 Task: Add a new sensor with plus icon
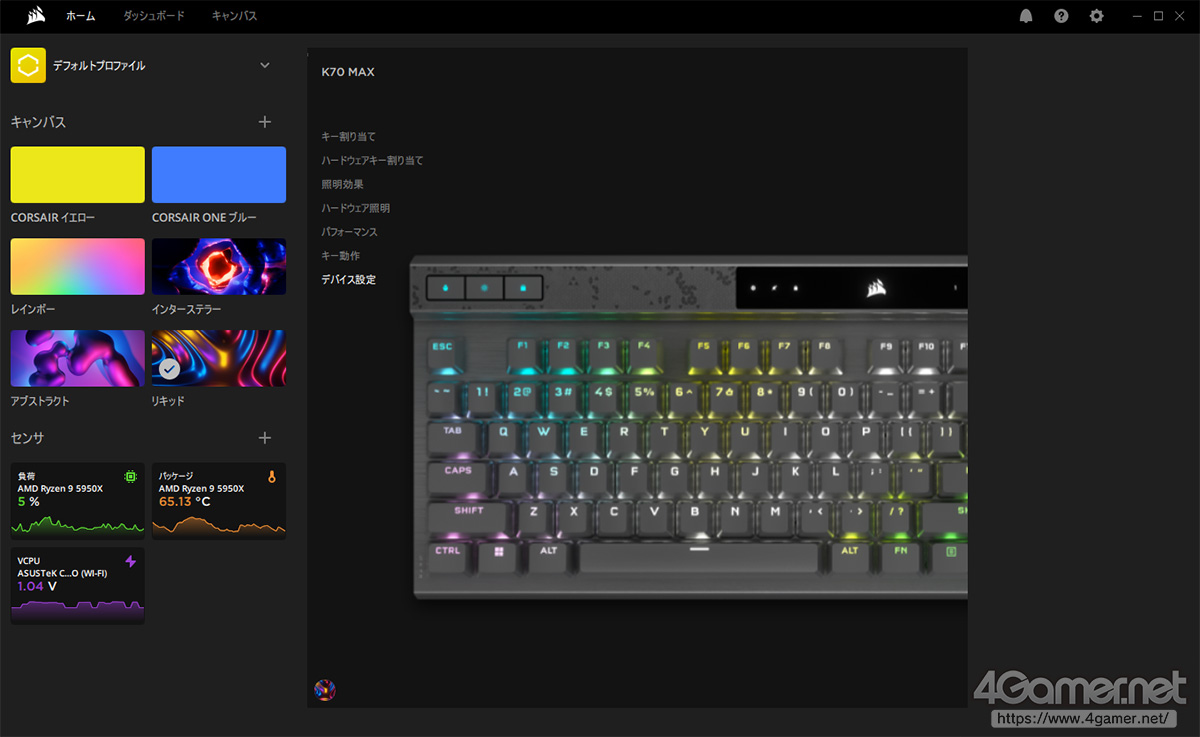click(x=265, y=438)
